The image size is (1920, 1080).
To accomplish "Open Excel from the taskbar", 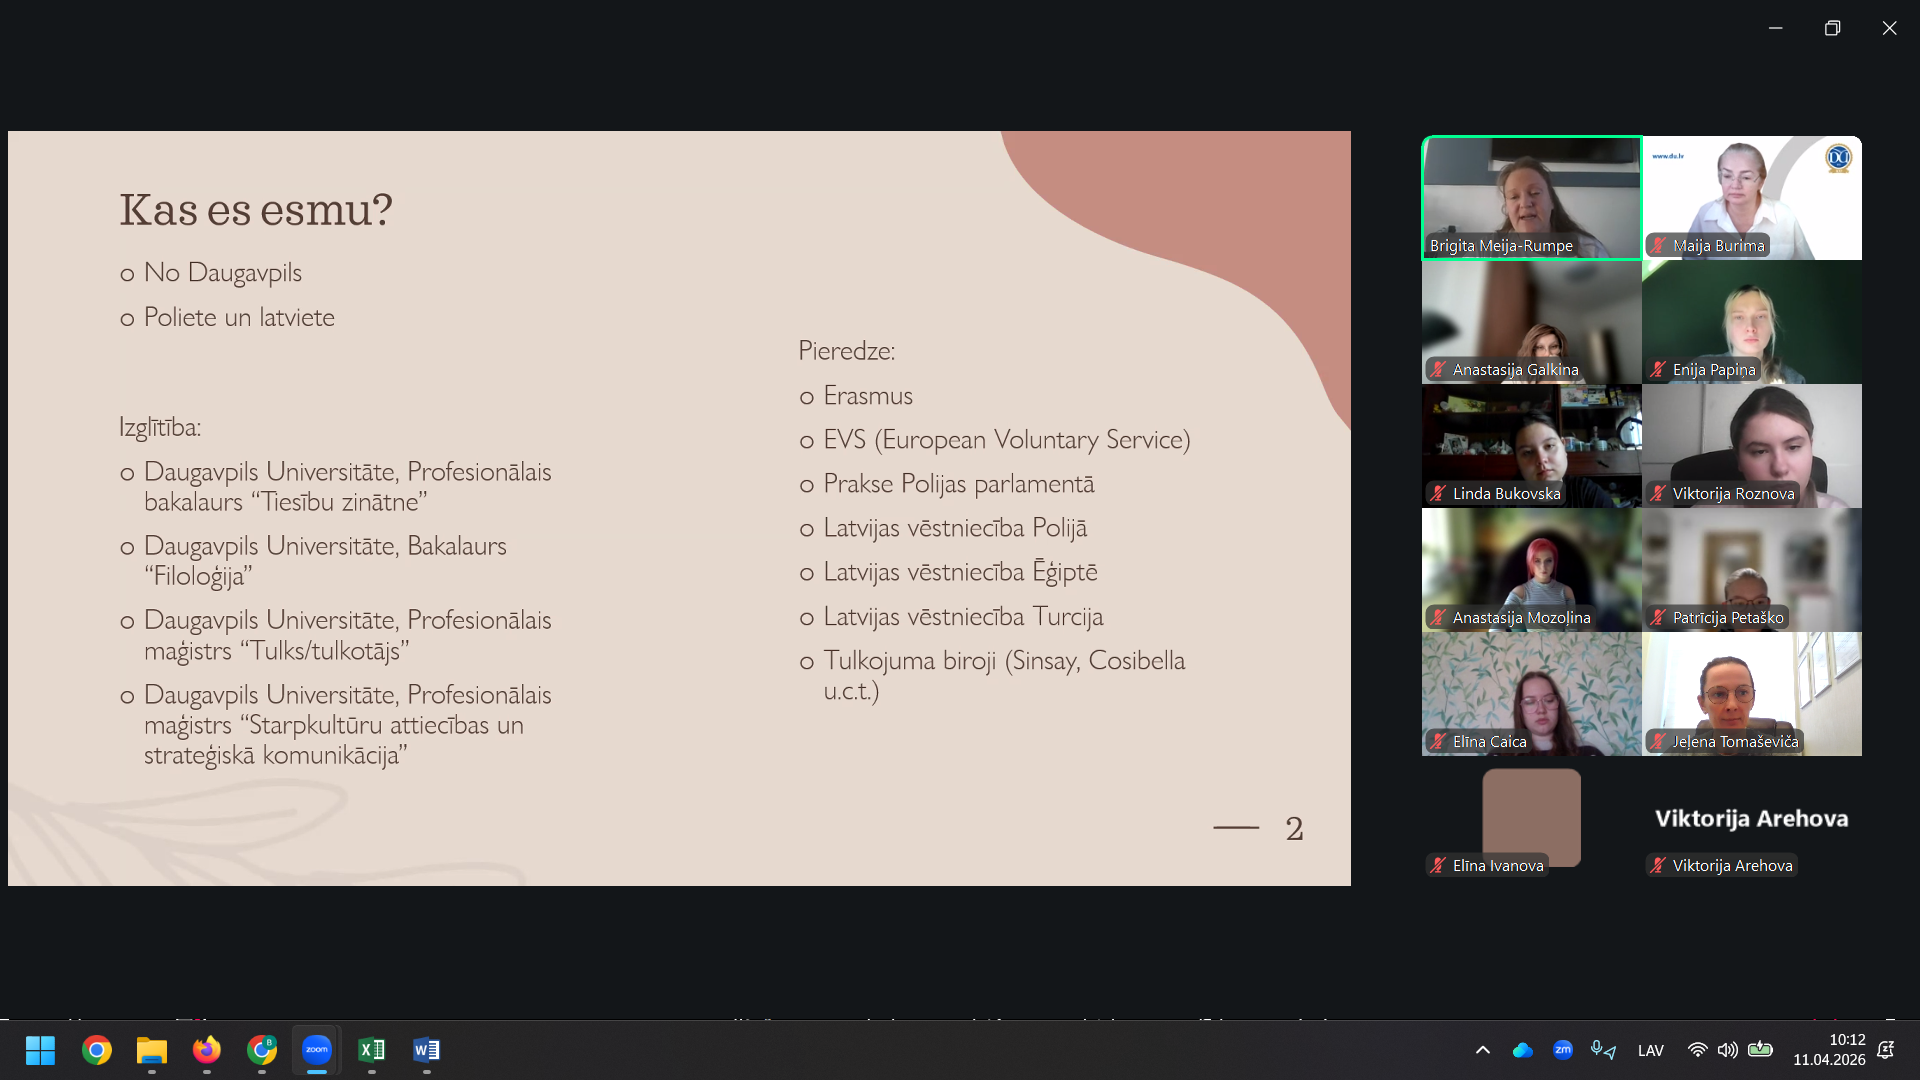I will (372, 1050).
